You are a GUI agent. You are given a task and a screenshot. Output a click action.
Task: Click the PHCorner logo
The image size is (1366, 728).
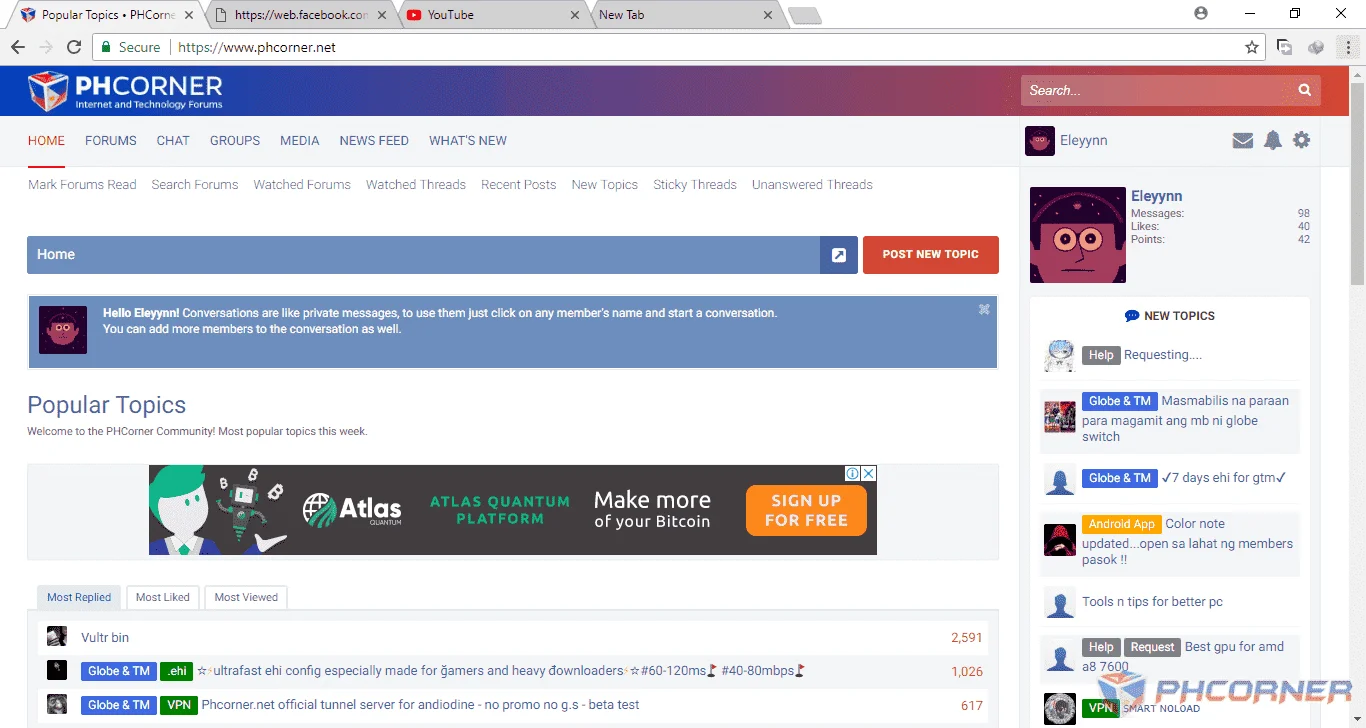pyautogui.click(x=125, y=91)
